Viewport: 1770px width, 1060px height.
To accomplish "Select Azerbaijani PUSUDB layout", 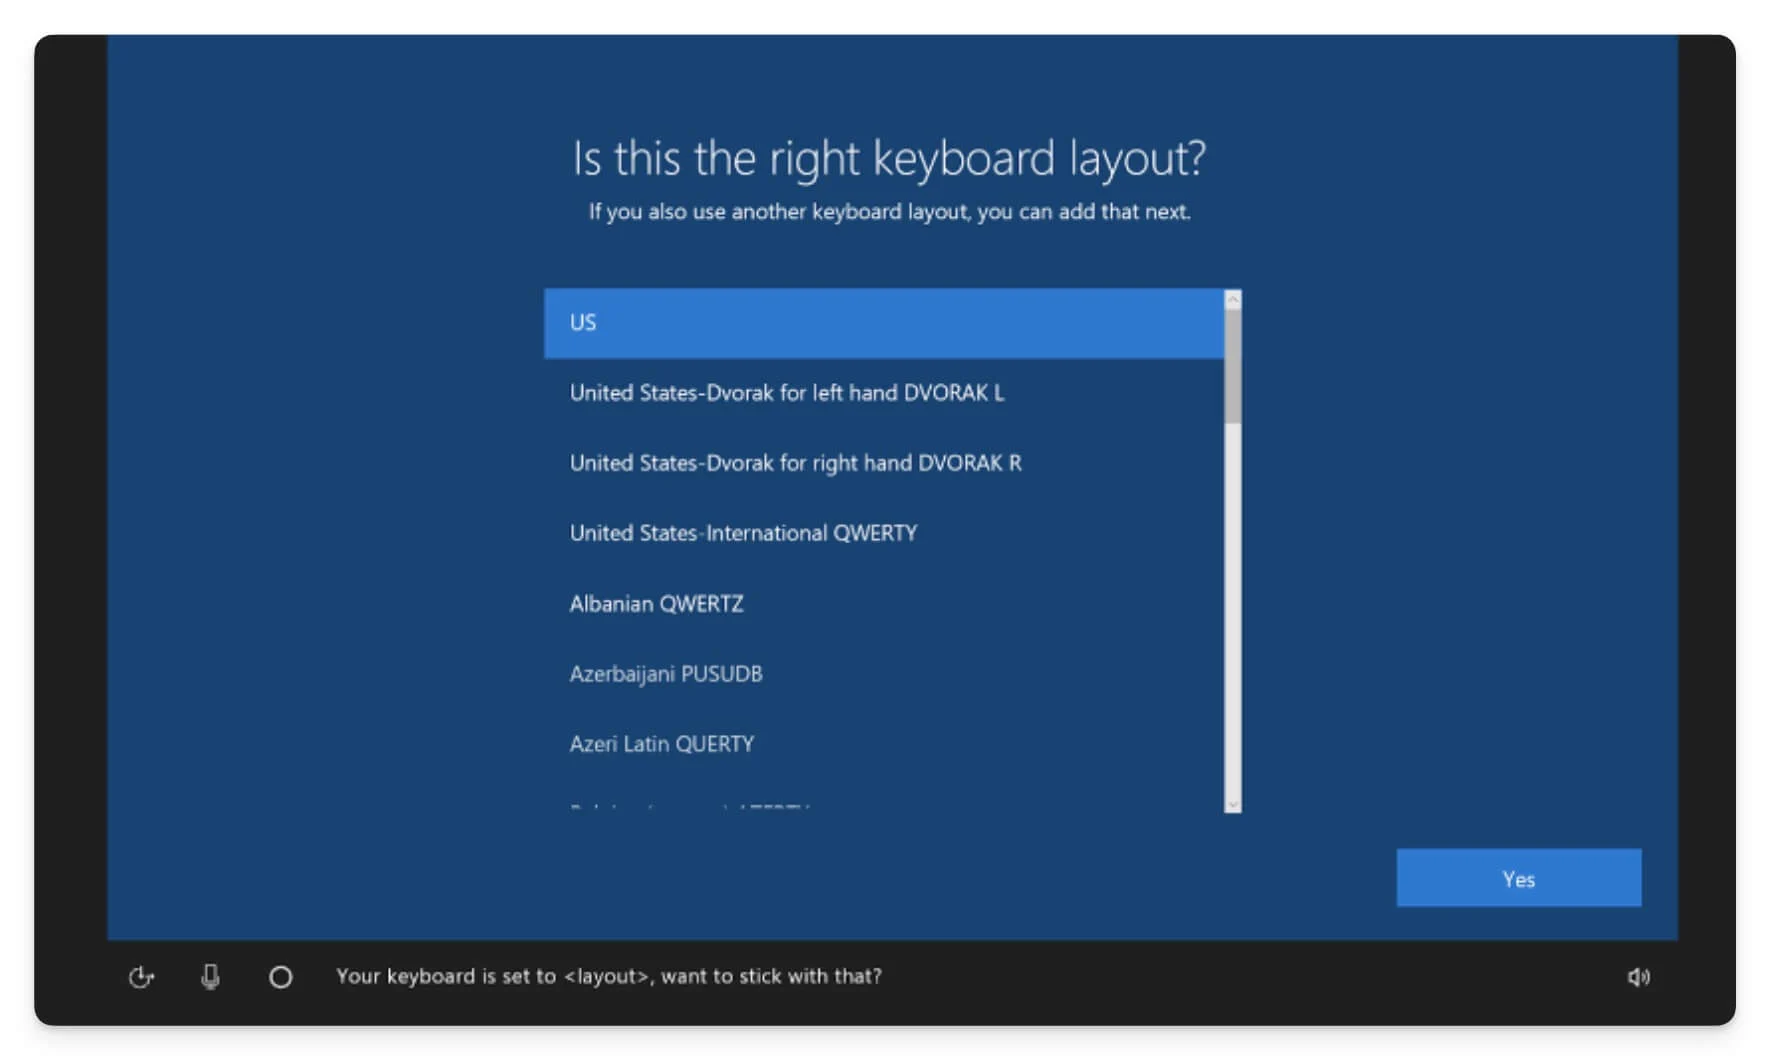I will [884, 674].
